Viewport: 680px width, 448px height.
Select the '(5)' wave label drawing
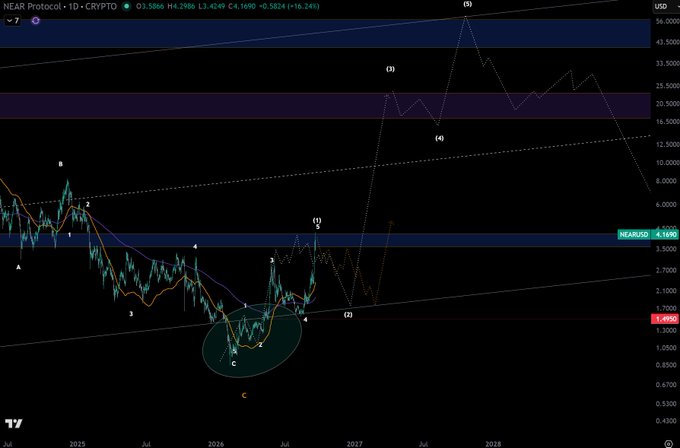[468, 4]
